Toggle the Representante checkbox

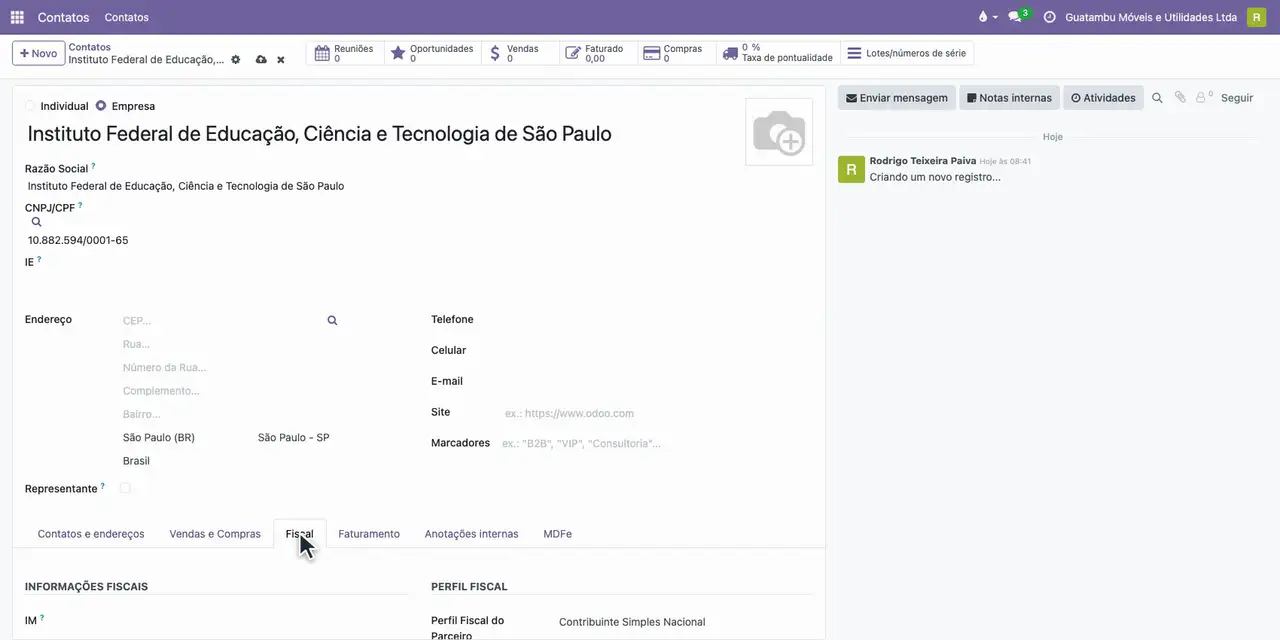point(125,488)
